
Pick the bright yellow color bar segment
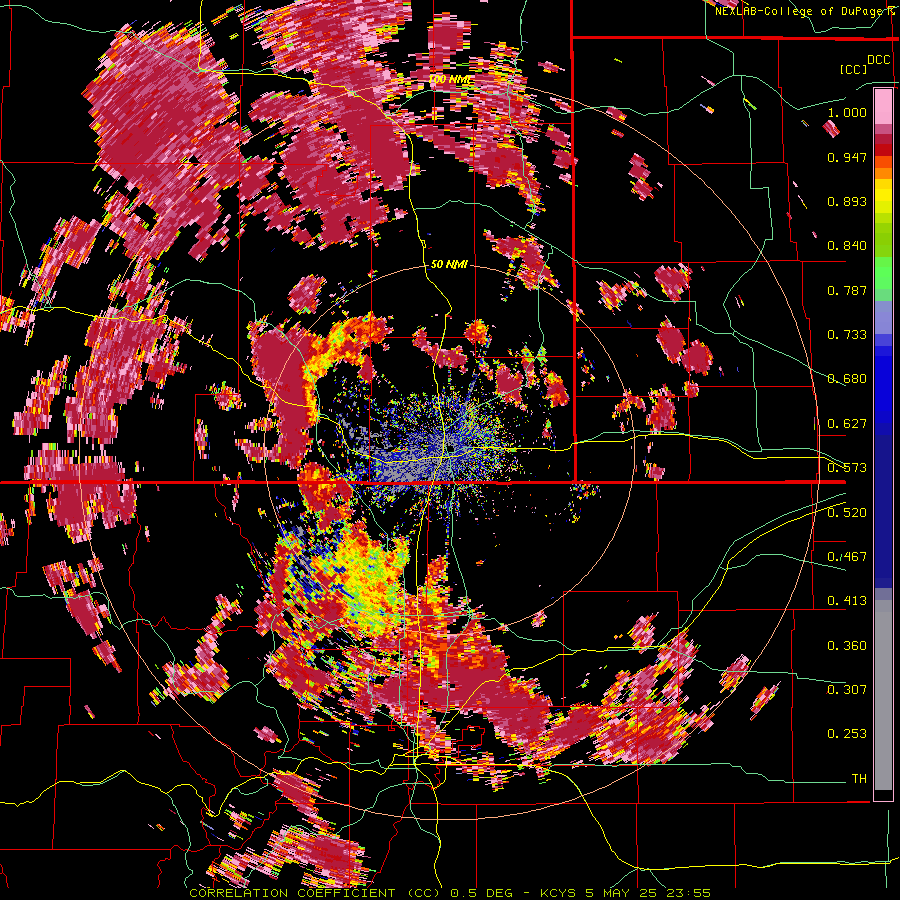883,196
